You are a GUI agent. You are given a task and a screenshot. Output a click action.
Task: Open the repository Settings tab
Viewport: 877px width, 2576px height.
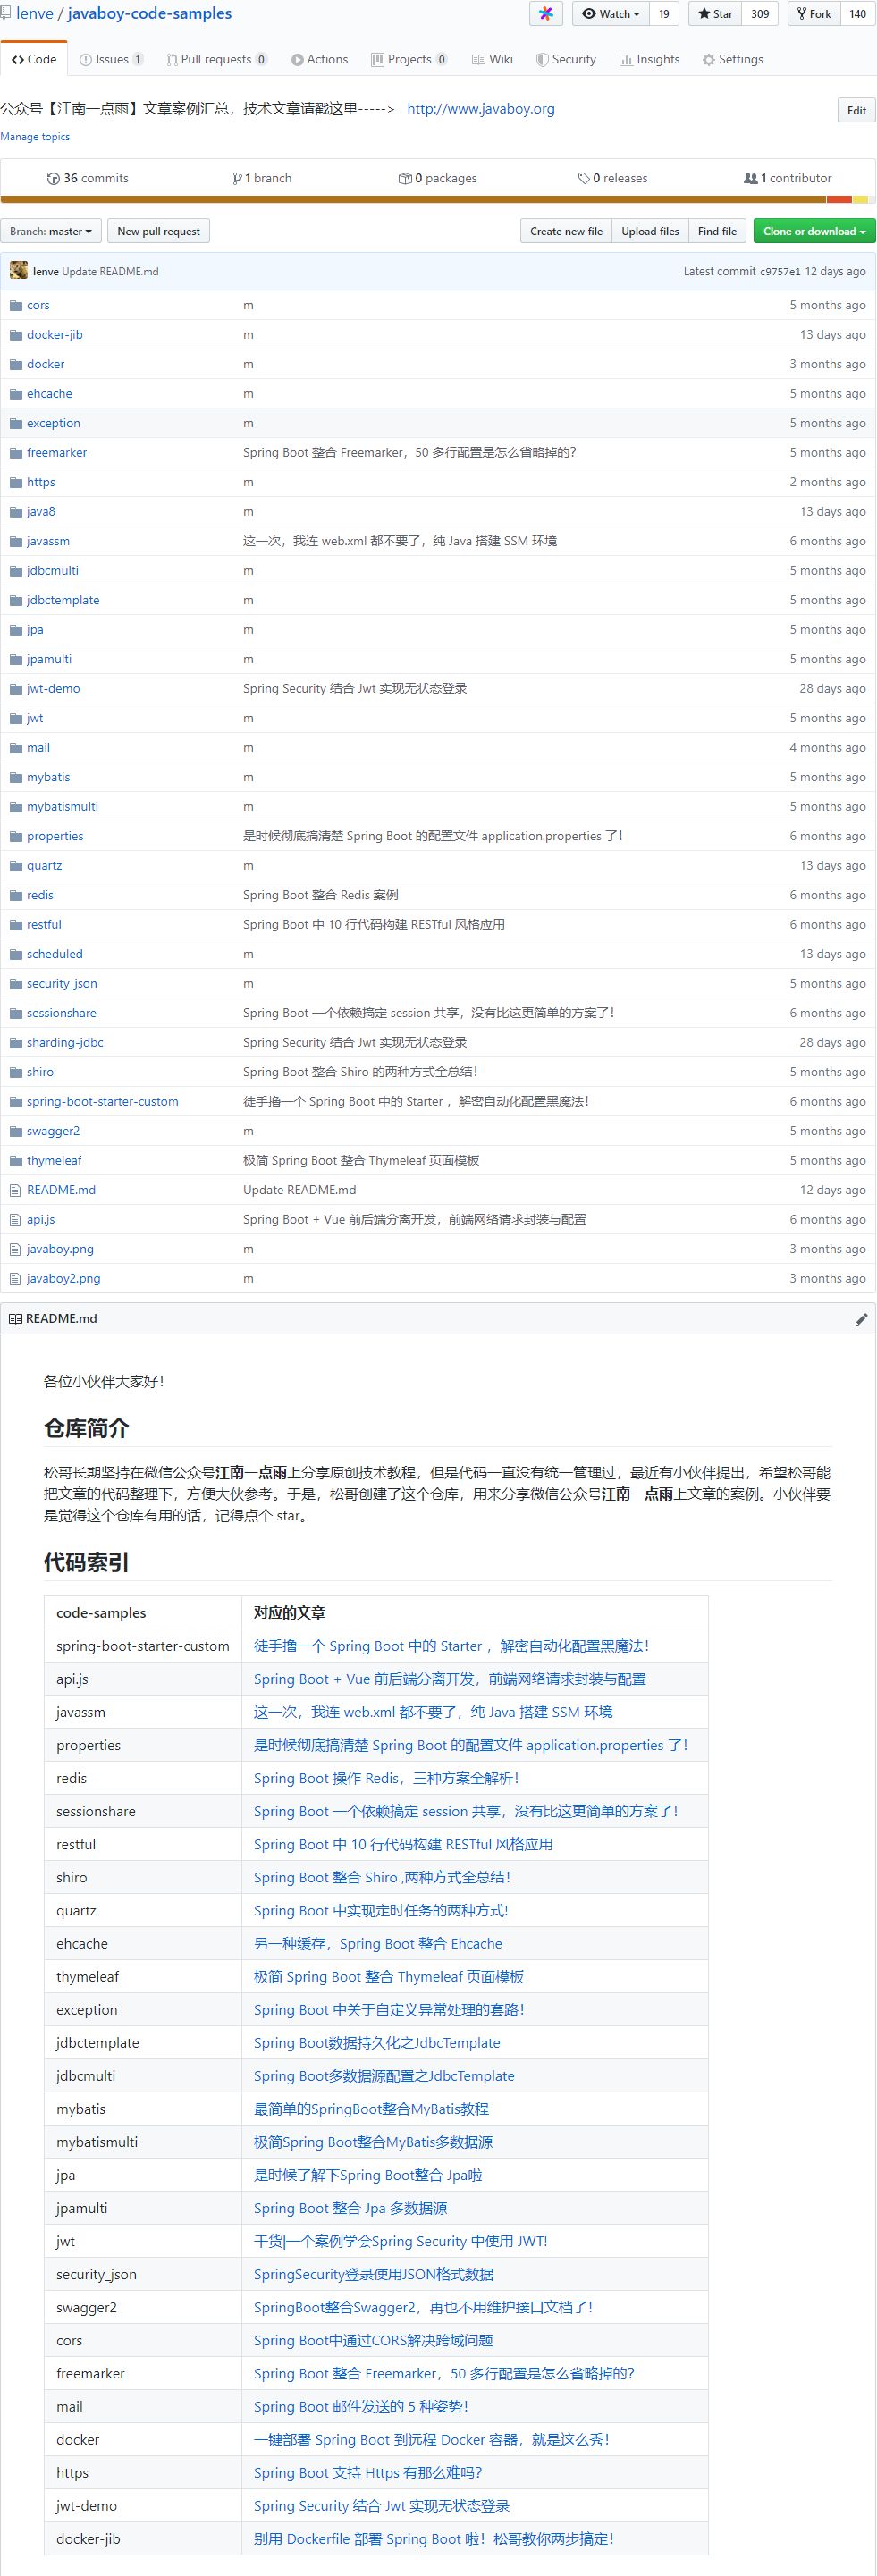733,59
